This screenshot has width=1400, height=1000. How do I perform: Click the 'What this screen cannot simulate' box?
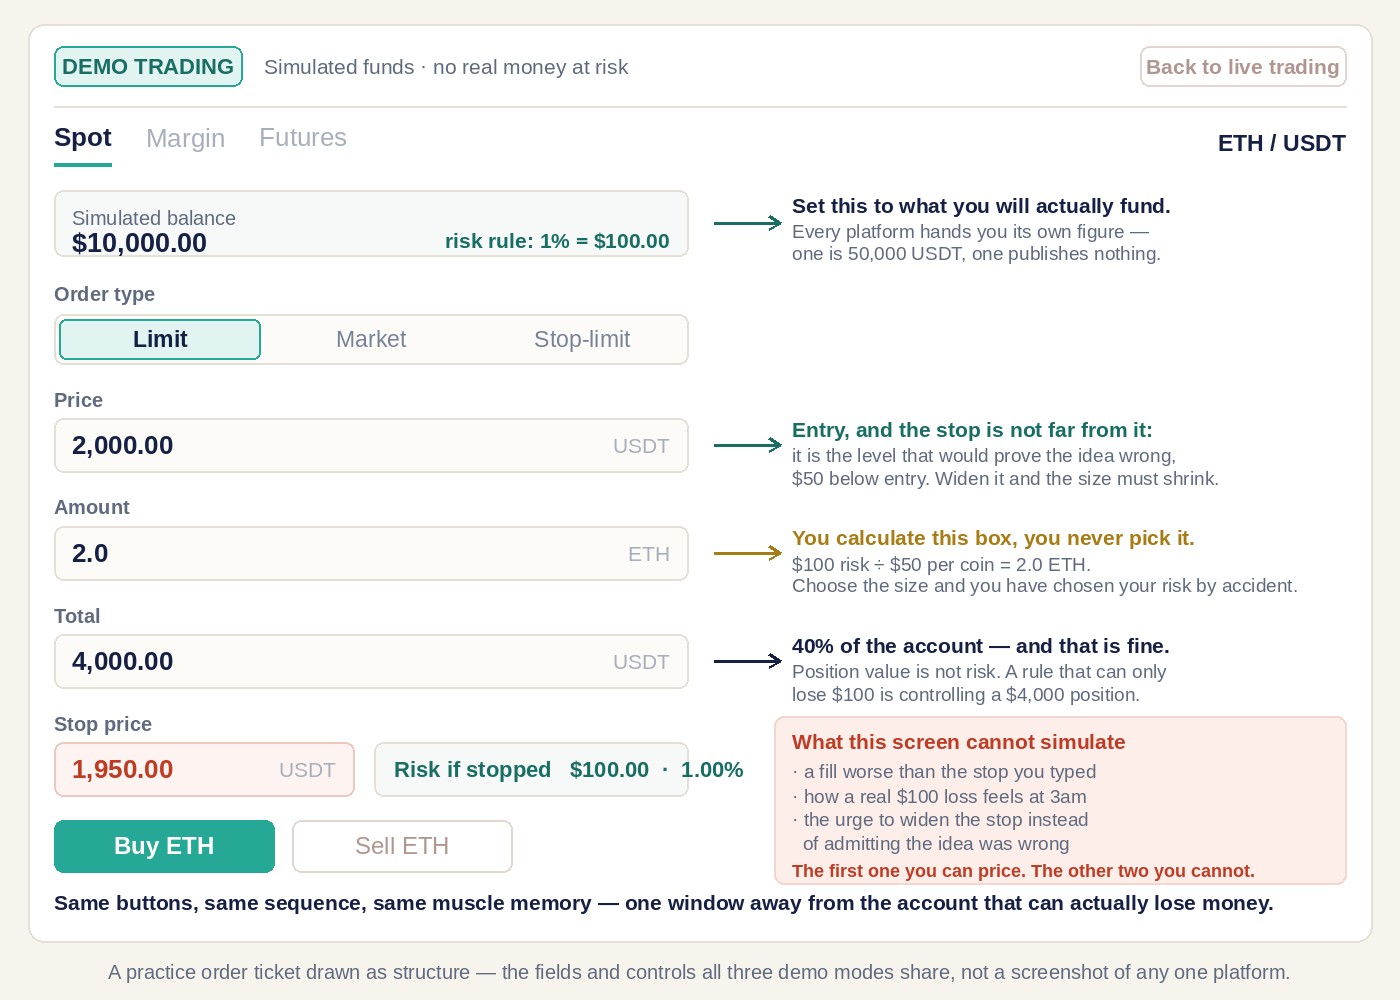tap(1060, 800)
